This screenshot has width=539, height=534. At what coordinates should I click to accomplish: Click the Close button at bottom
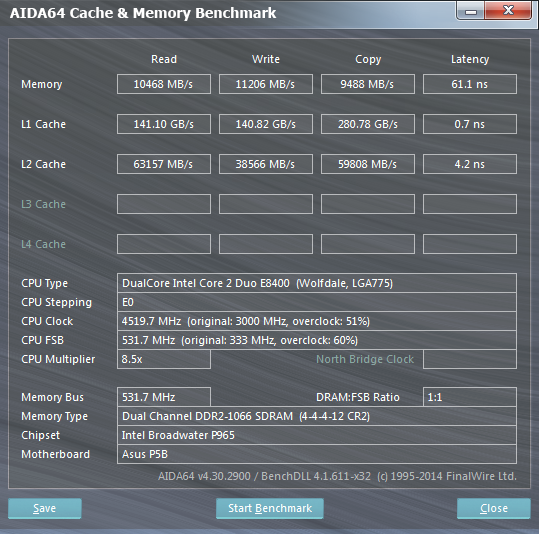point(494,508)
